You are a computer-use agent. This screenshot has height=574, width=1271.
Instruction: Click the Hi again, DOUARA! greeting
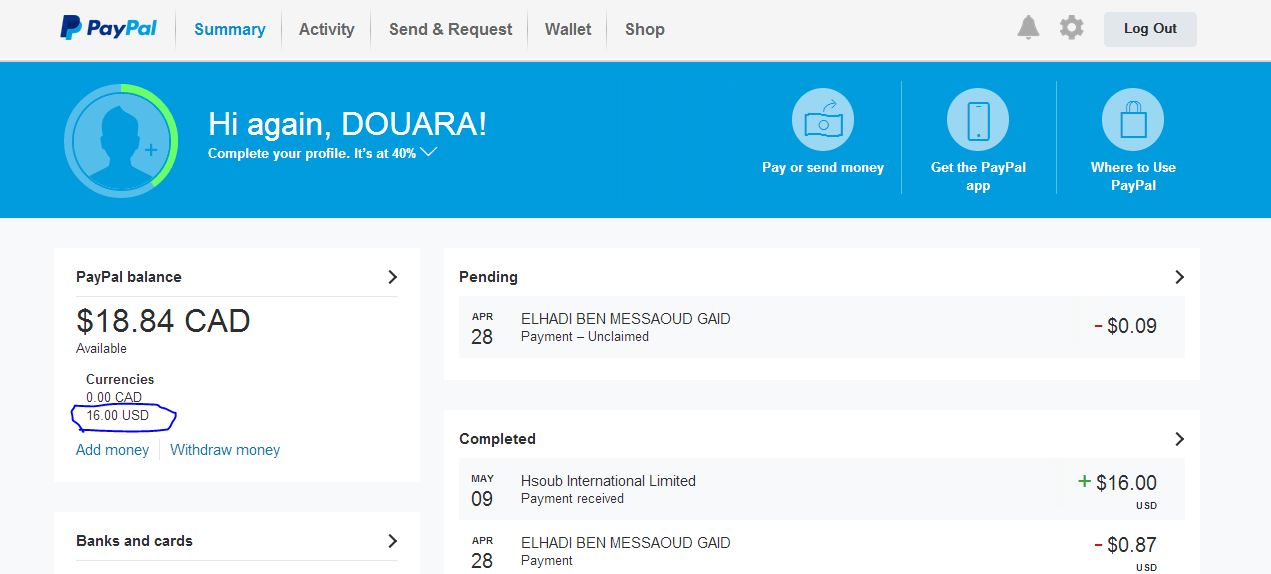347,124
